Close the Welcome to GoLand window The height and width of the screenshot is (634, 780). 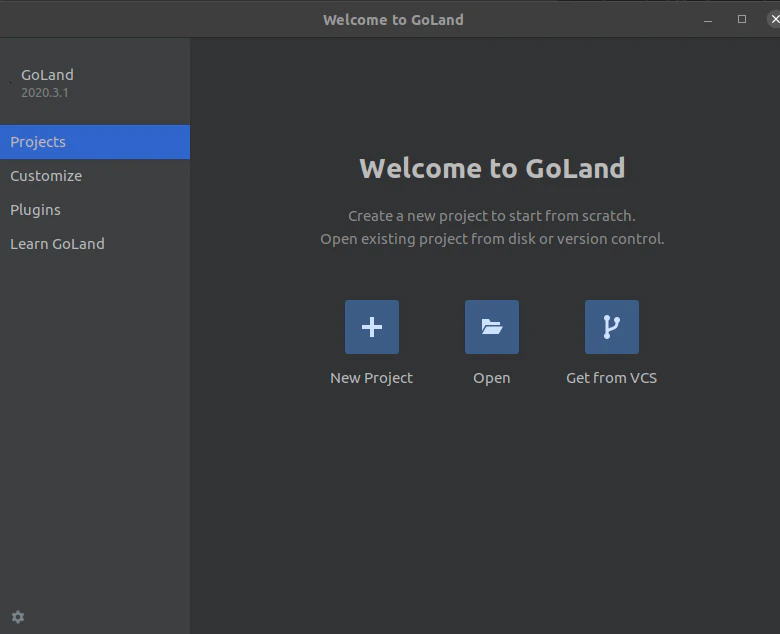click(774, 19)
